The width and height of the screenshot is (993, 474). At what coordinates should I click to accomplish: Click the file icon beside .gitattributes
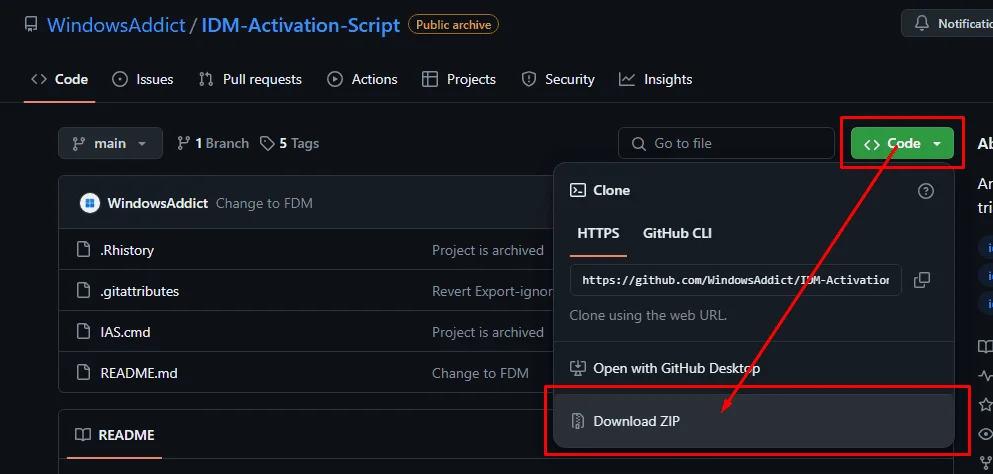coord(83,291)
